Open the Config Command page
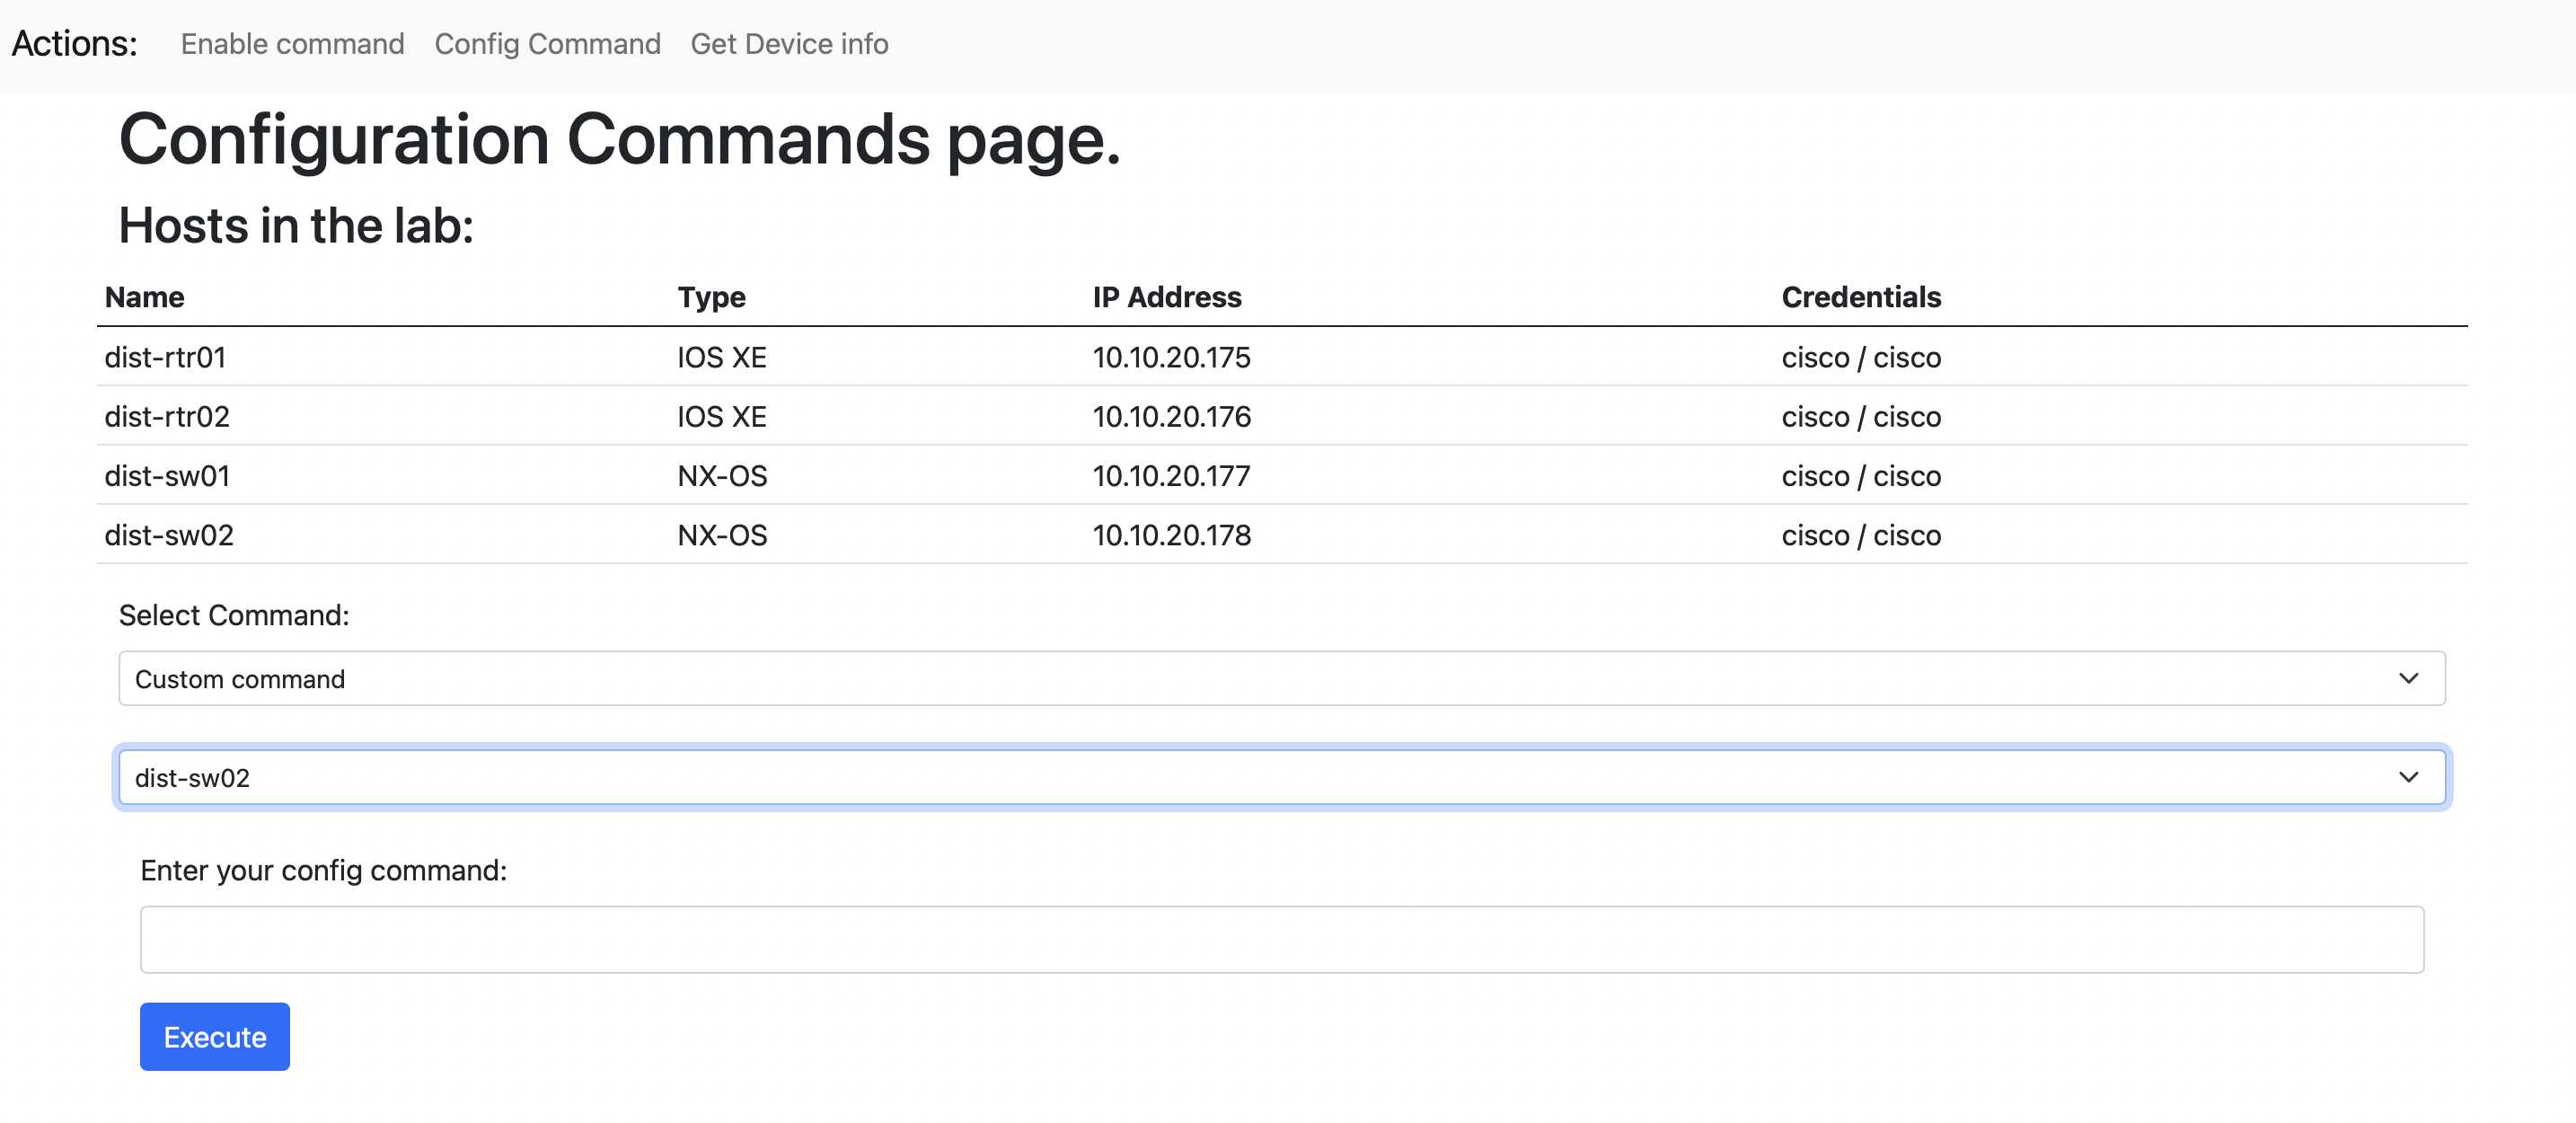Viewport: 2576px width, 1123px height. (548, 43)
